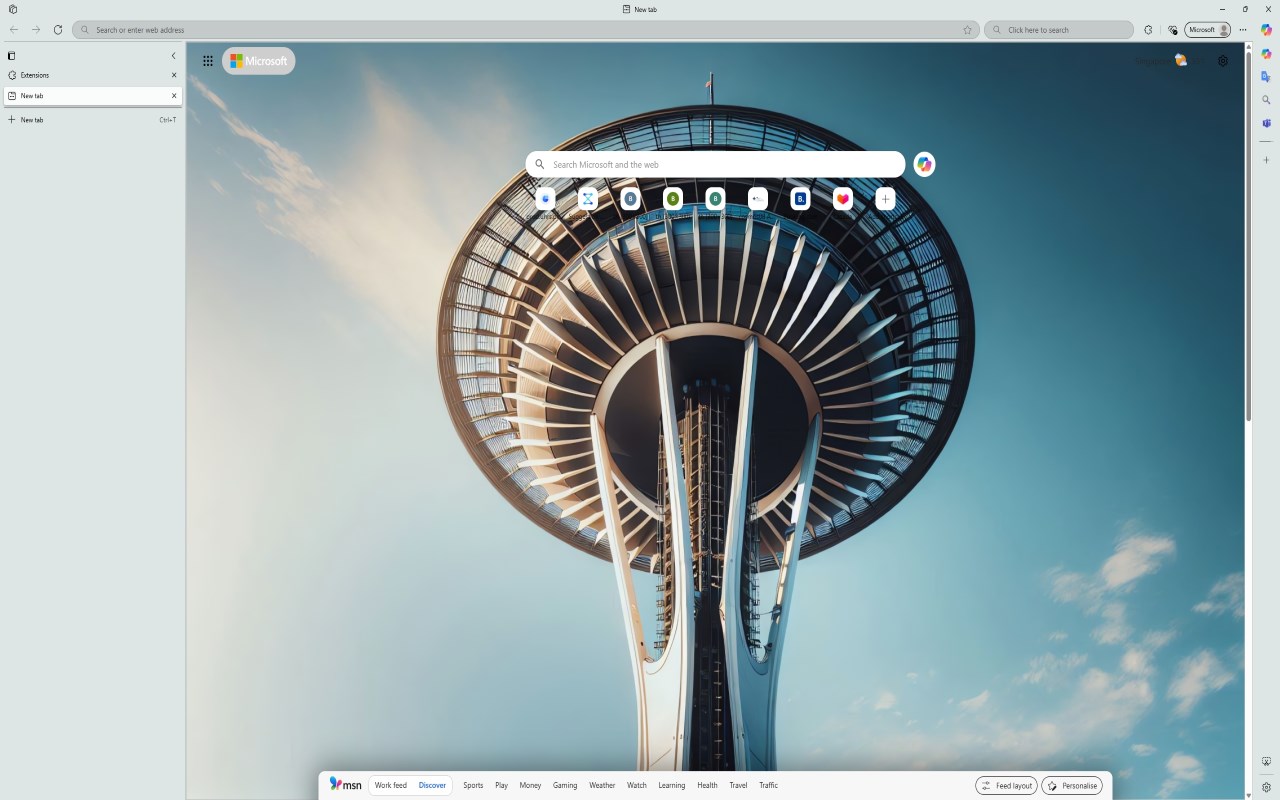This screenshot has width=1280, height=800.
Task: Click the Search Microsoft and the web field
Action: (715, 164)
